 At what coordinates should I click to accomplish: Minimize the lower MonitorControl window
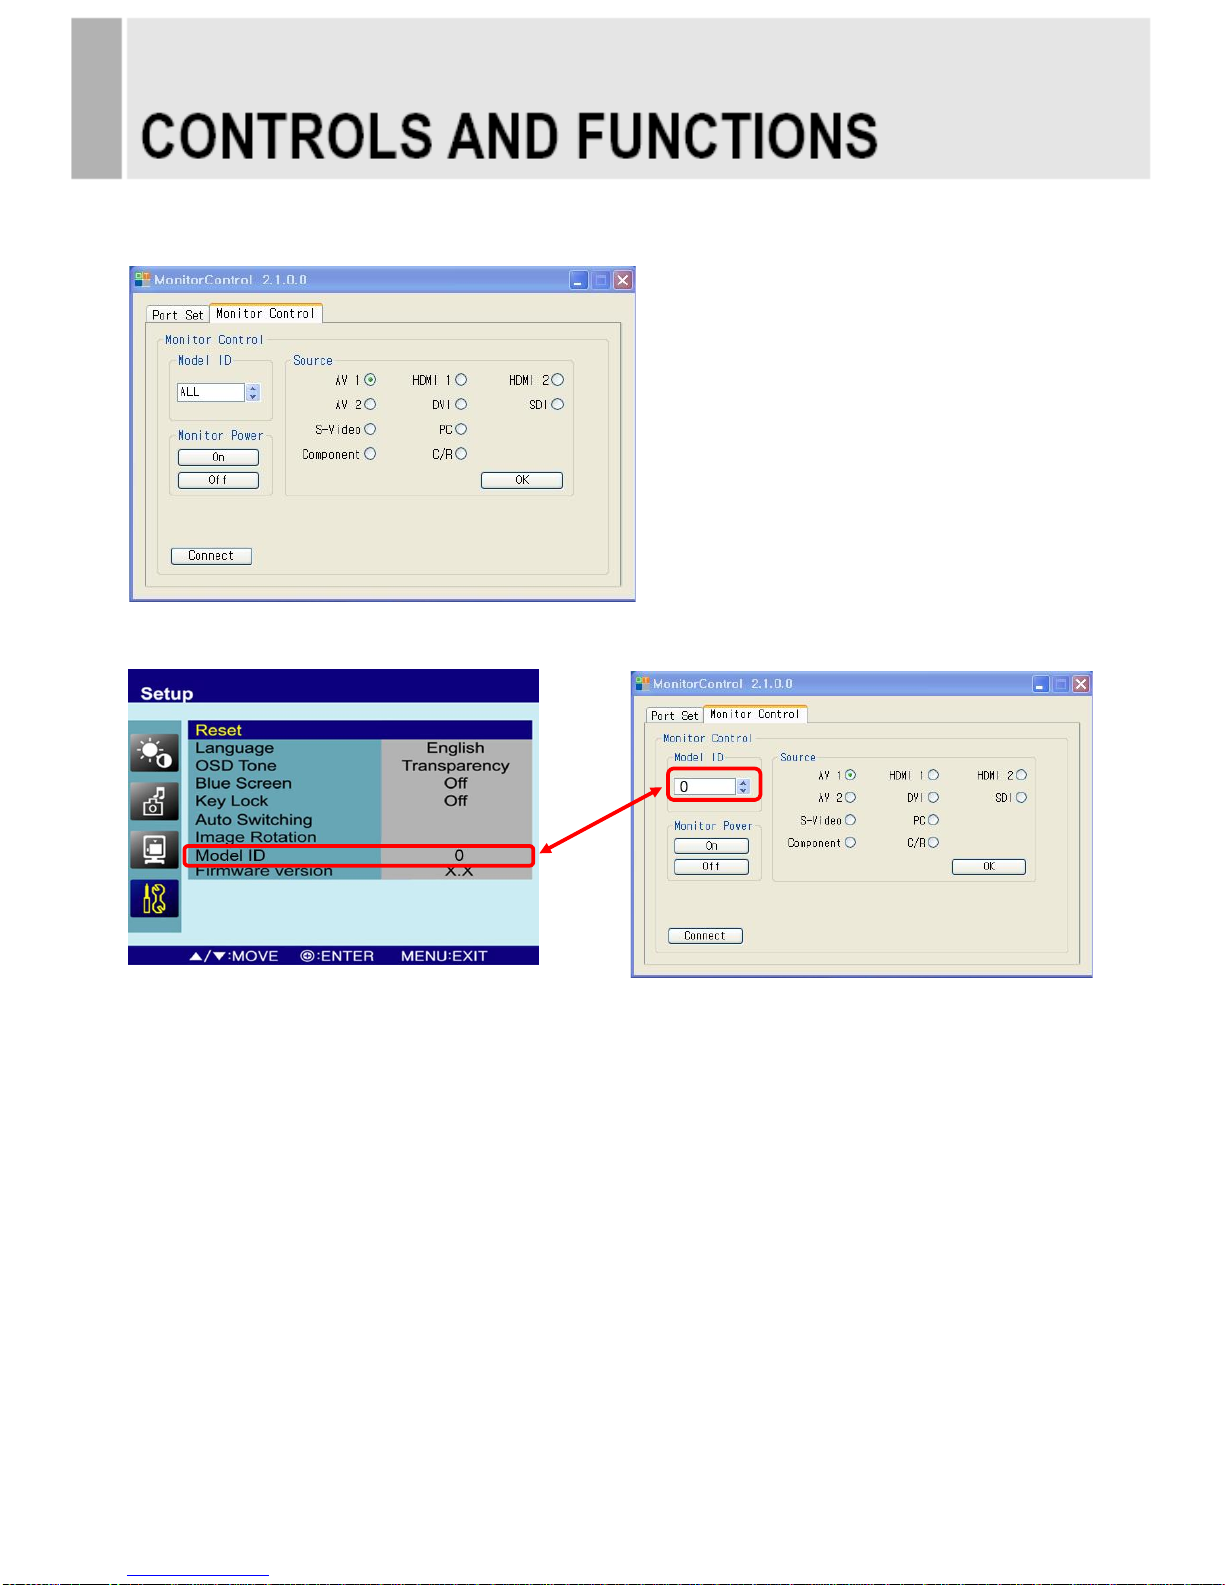(1041, 684)
